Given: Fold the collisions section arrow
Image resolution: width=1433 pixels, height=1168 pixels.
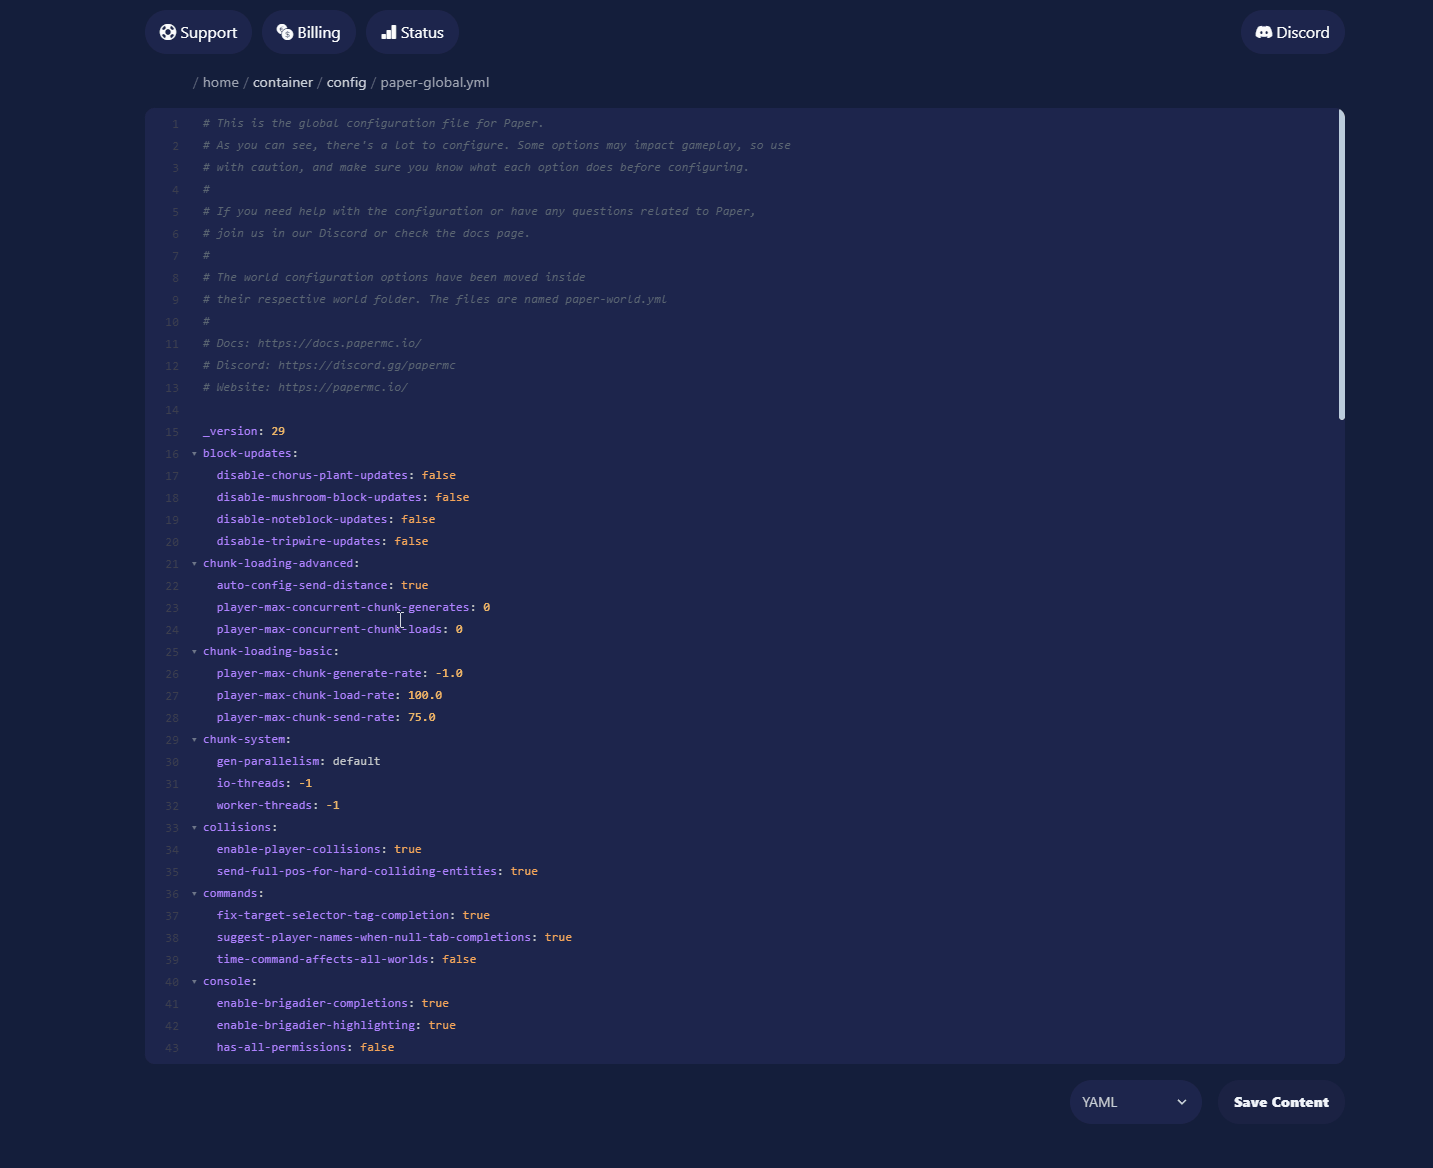Looking at the screenshot, I should click(194, 828).
